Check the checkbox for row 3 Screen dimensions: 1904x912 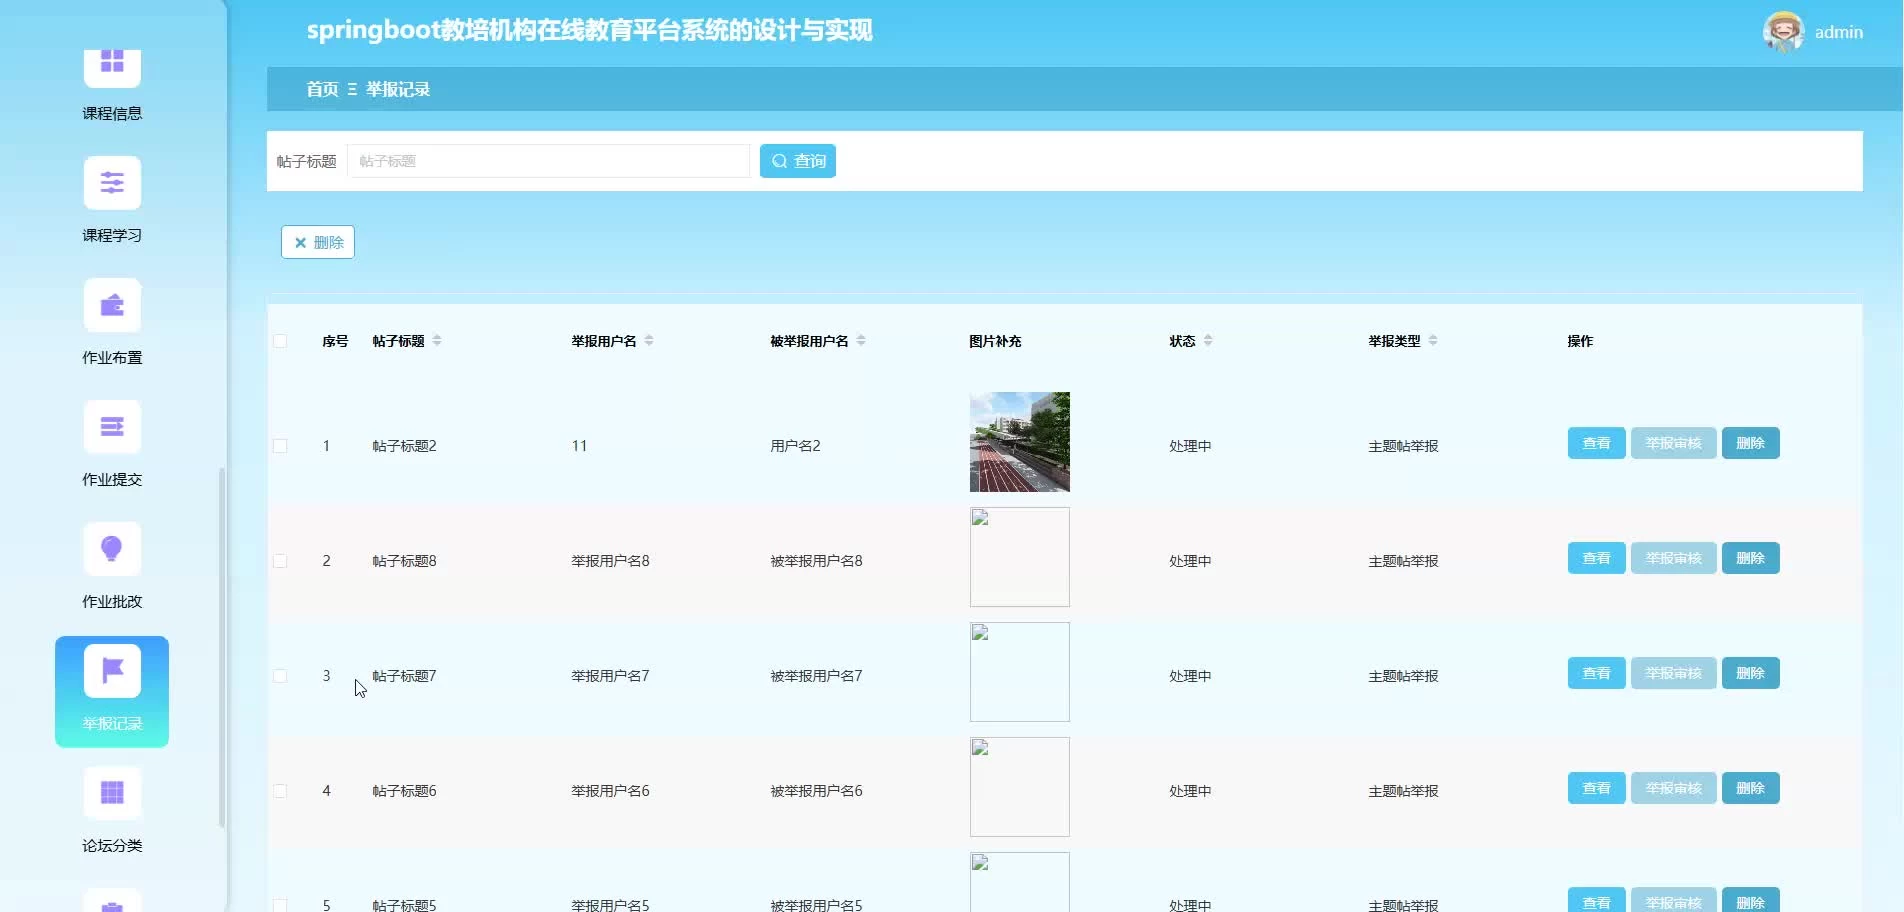[x=280, y=676]
